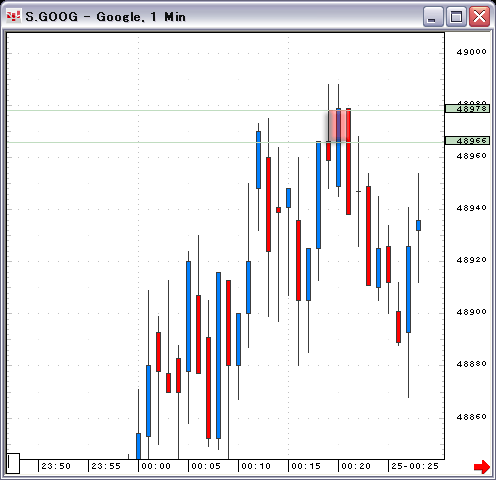The image size is (496, 480).
Task: Click the 00:10 time axis label
Action: pyautogui.click(x=256, y=466)
